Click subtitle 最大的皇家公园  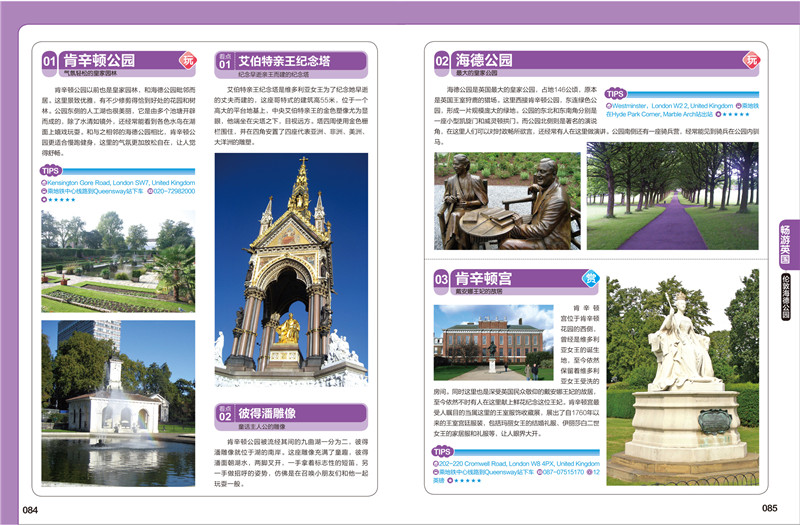tap(477, 73)
